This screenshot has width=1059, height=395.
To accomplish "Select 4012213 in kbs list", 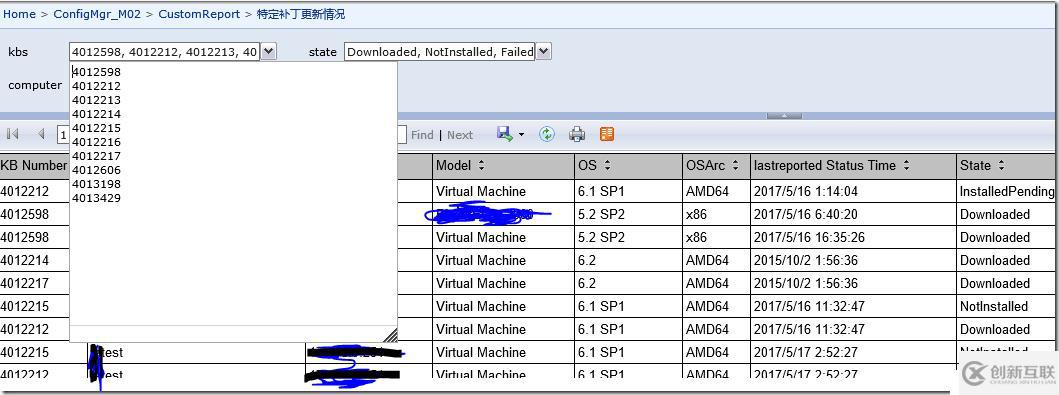I will click(x=97, y=100).
